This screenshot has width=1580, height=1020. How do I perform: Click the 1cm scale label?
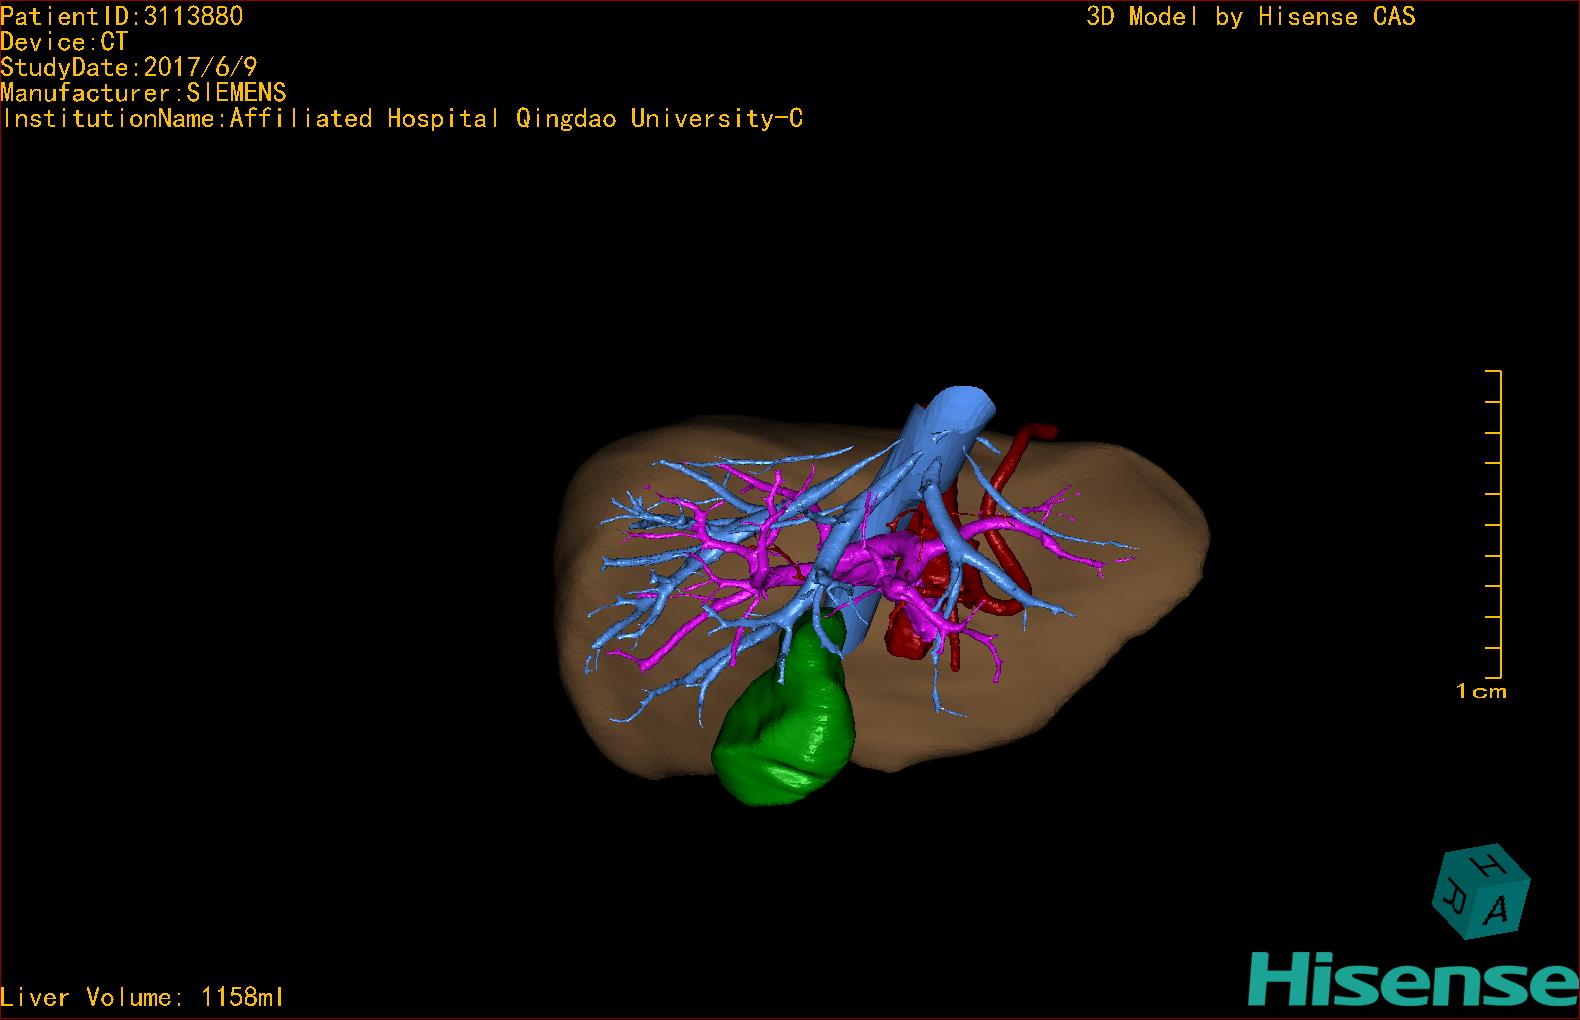tap(1481, 691)
